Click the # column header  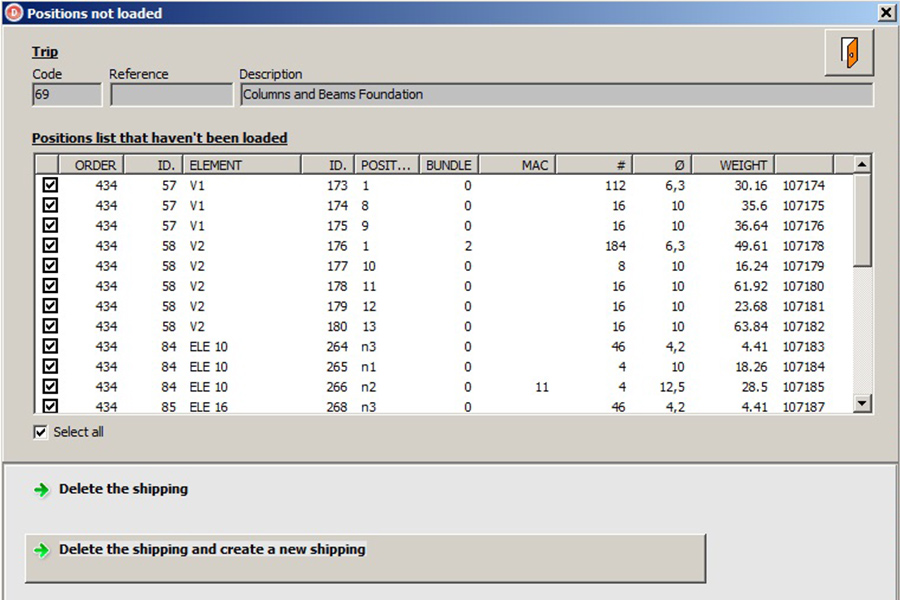tap(594, 165)
